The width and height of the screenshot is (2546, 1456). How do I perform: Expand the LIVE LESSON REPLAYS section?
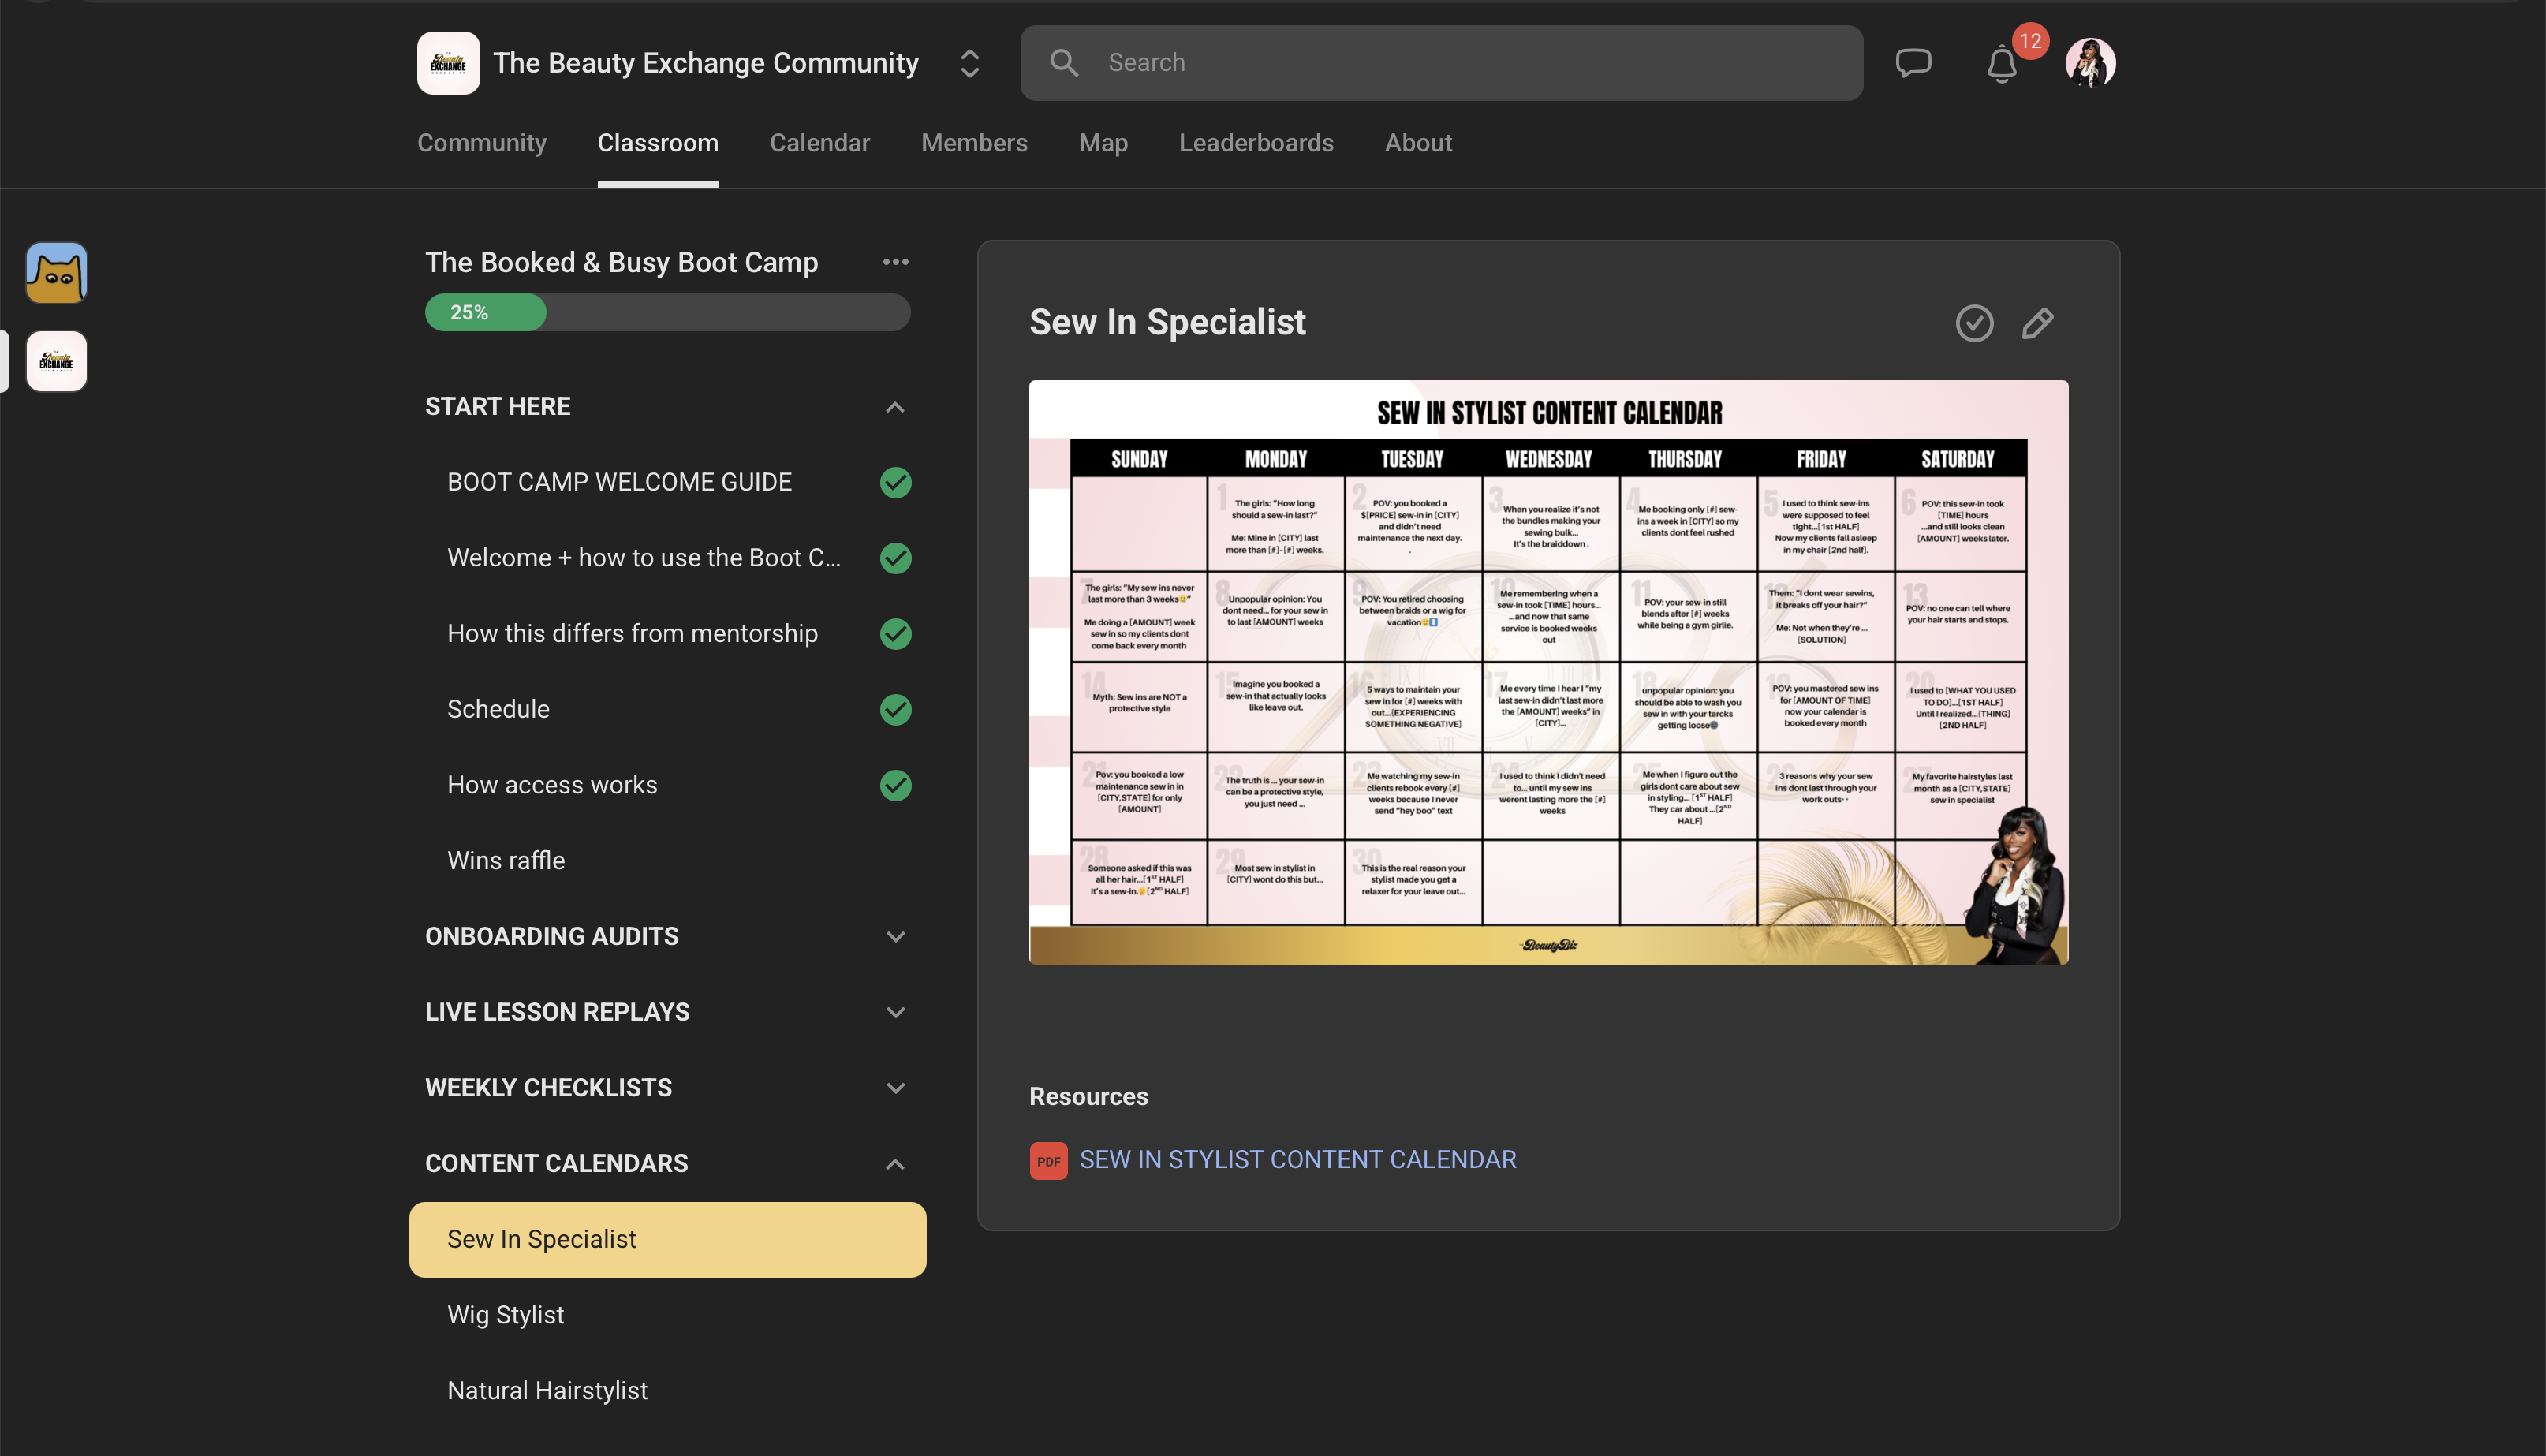click(895, 1012)
